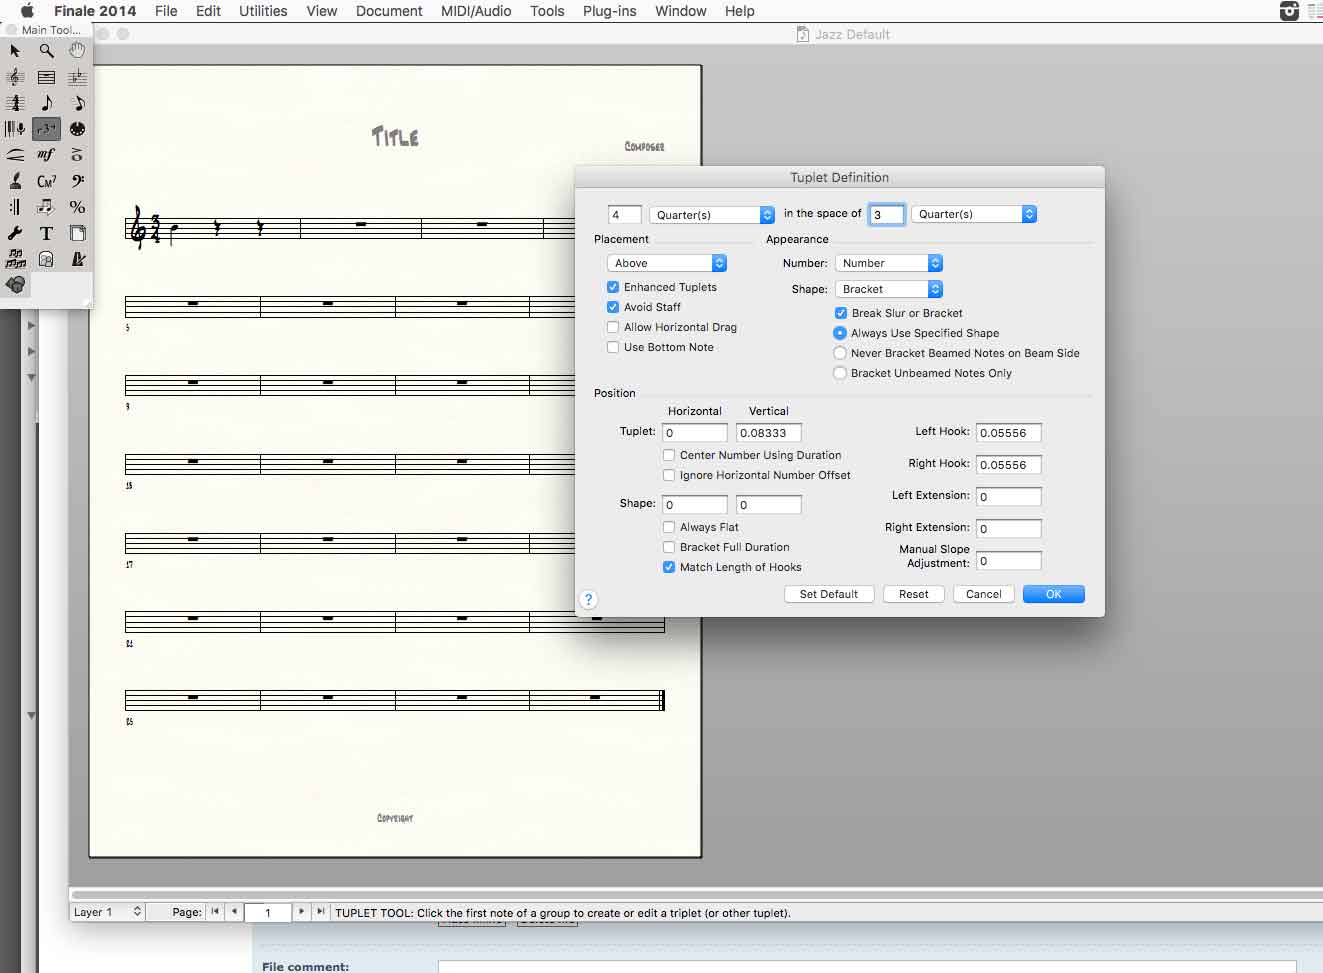Viewport: 1323px width, 973px height.
Task: Select the Speedy Entry eighth-note tool
Action: 77,103
